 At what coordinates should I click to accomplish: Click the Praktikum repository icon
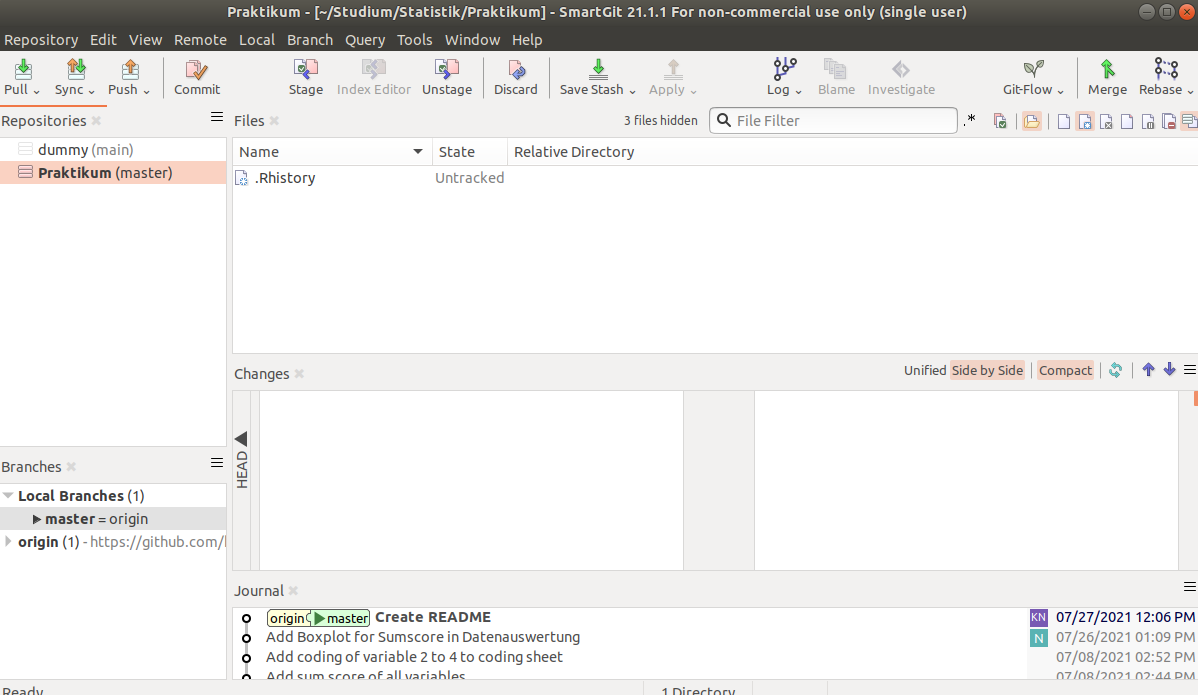(25, 172)
